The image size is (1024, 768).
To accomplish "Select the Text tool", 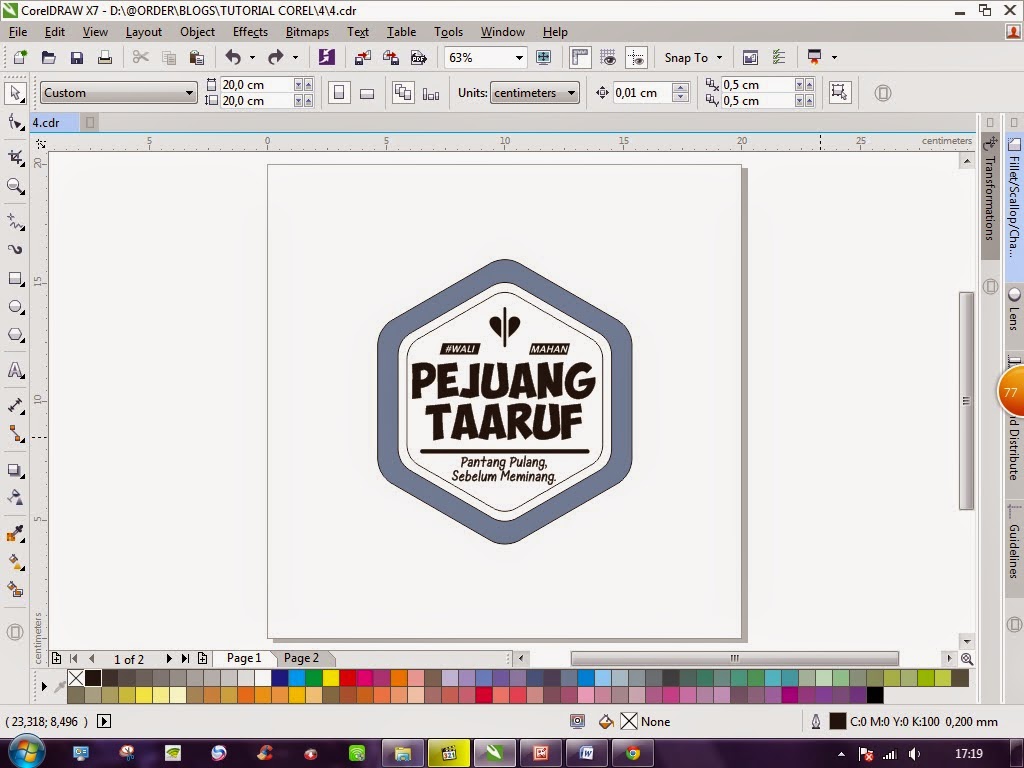I will (x=15, y=370).
